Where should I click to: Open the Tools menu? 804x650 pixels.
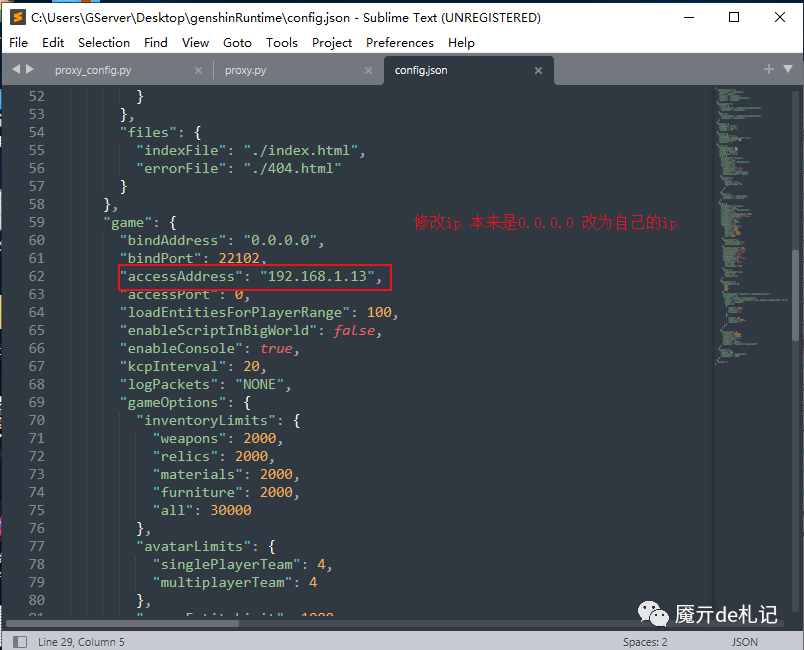(x=282, y=43)
